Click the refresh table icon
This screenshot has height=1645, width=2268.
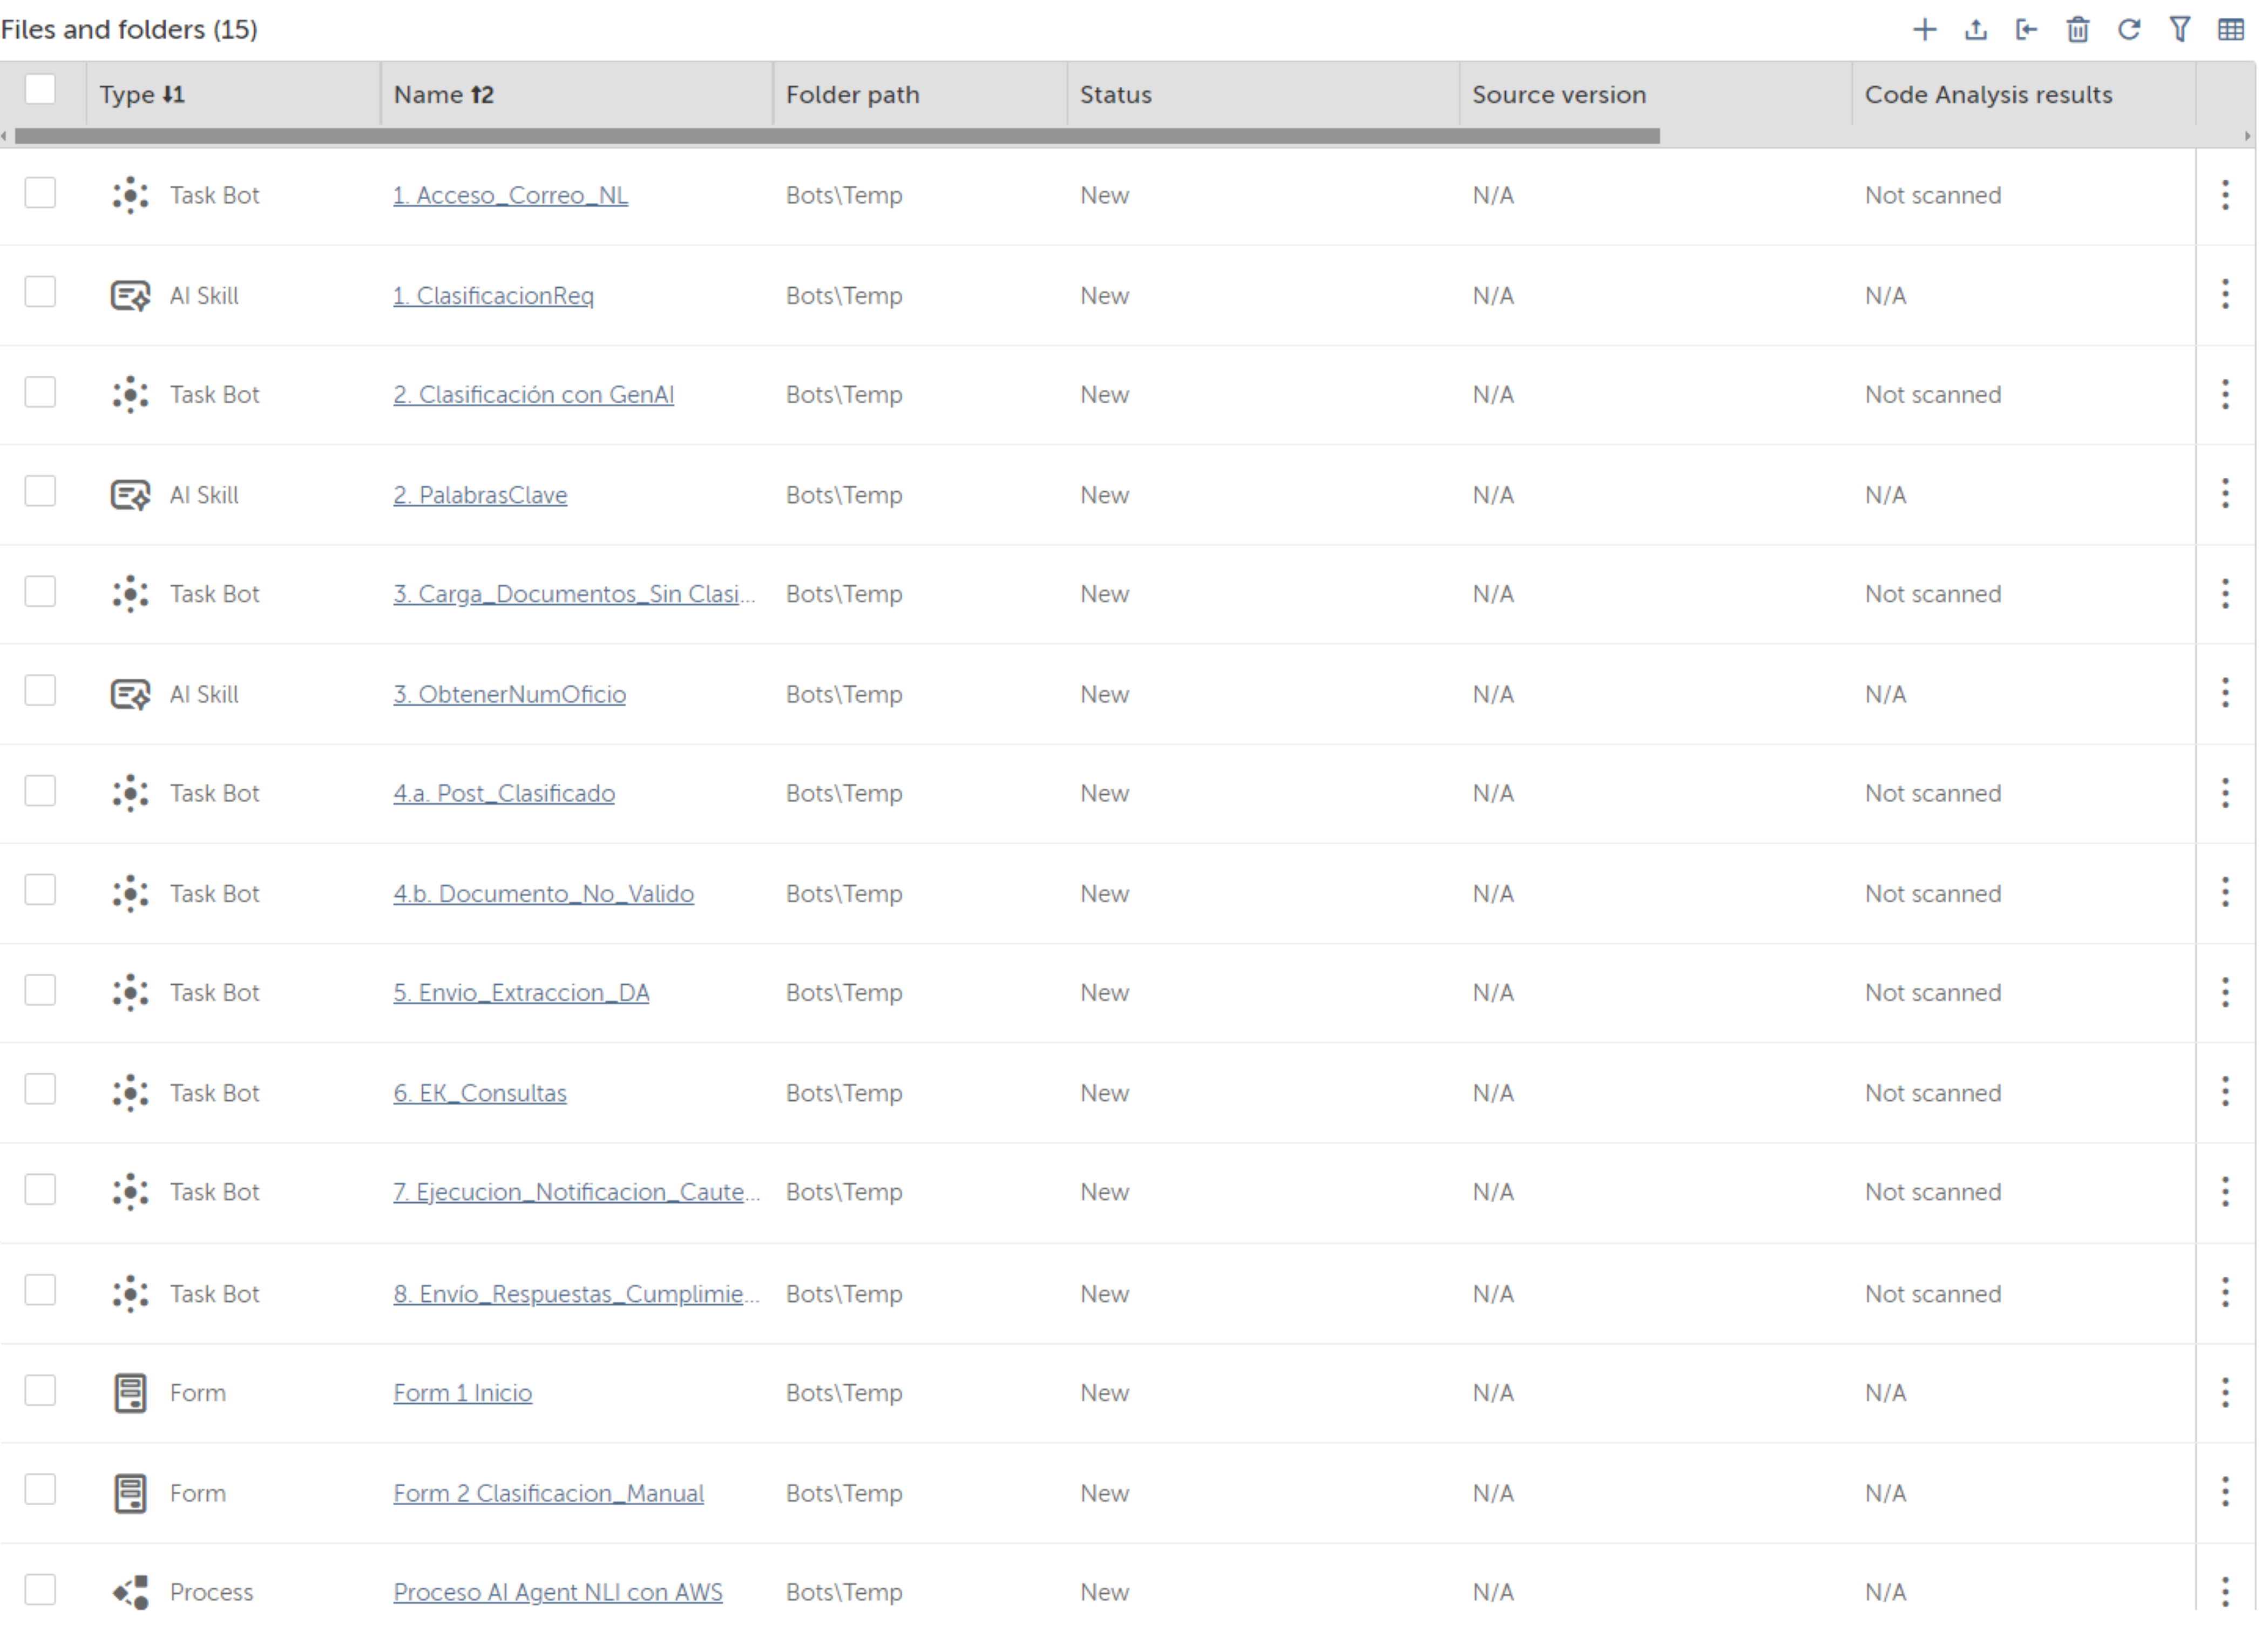[2129, 30]
